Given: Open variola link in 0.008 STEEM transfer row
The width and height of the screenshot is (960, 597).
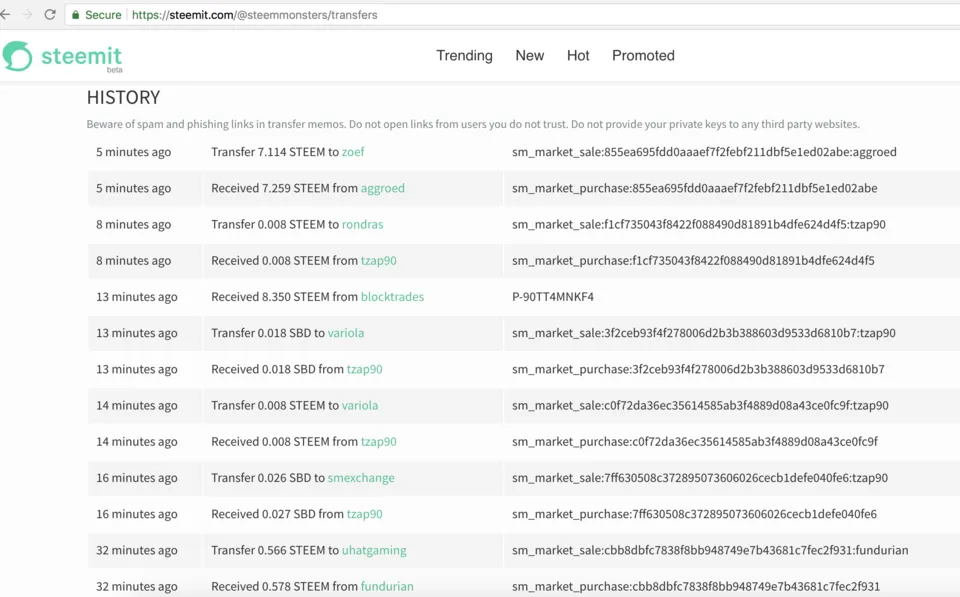Looking at the screenshot, I should click(360, 405).
